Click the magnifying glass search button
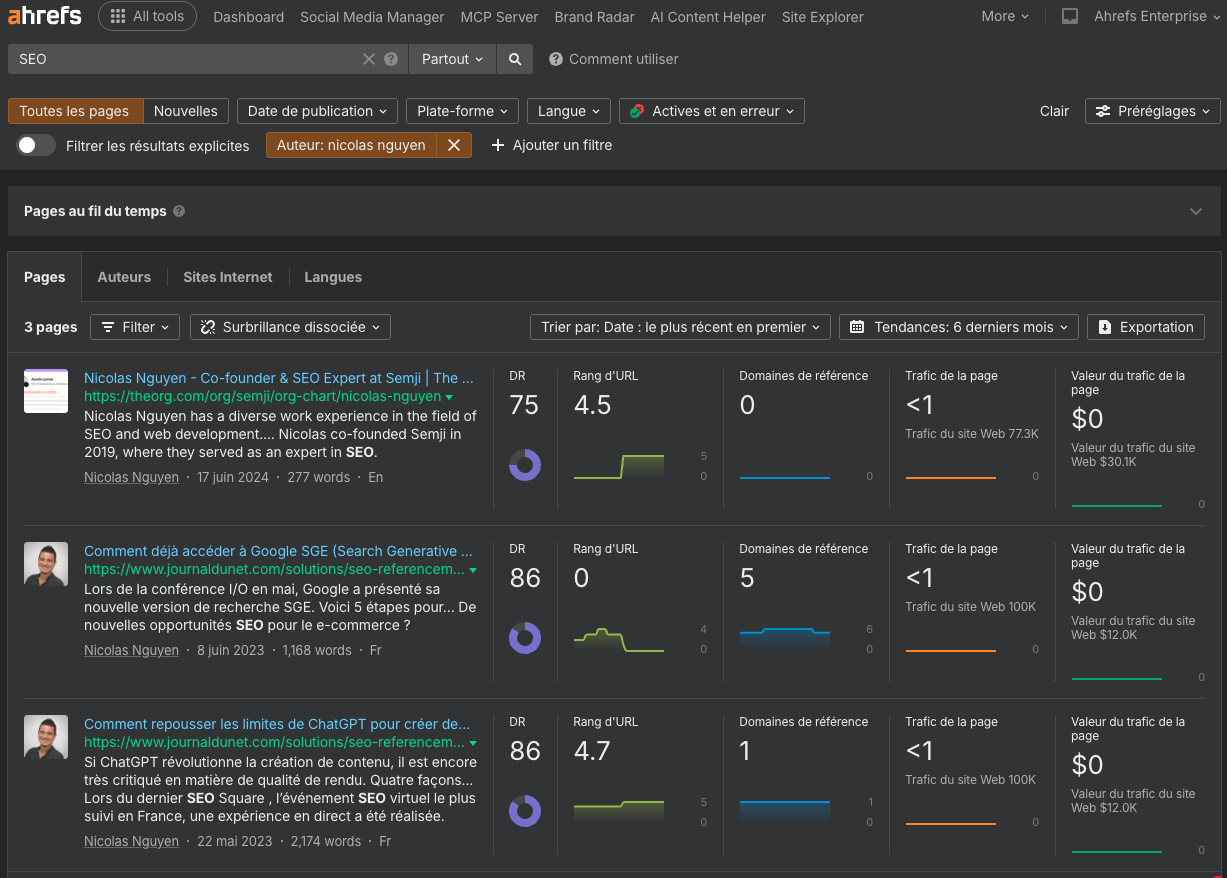This screenshot has width=1227, height=878. 515,59
